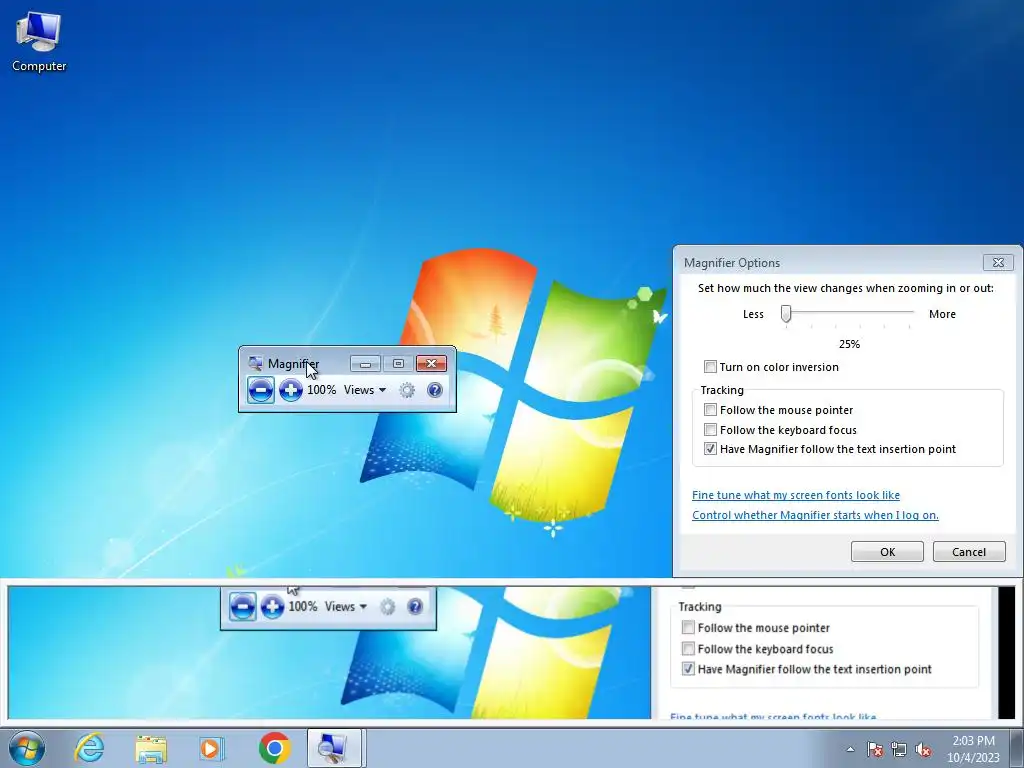Open the Magnifier Views dropdown
Image resolution: width=1024 pixels, height=768 pixels.
click(x=364, y=390)
